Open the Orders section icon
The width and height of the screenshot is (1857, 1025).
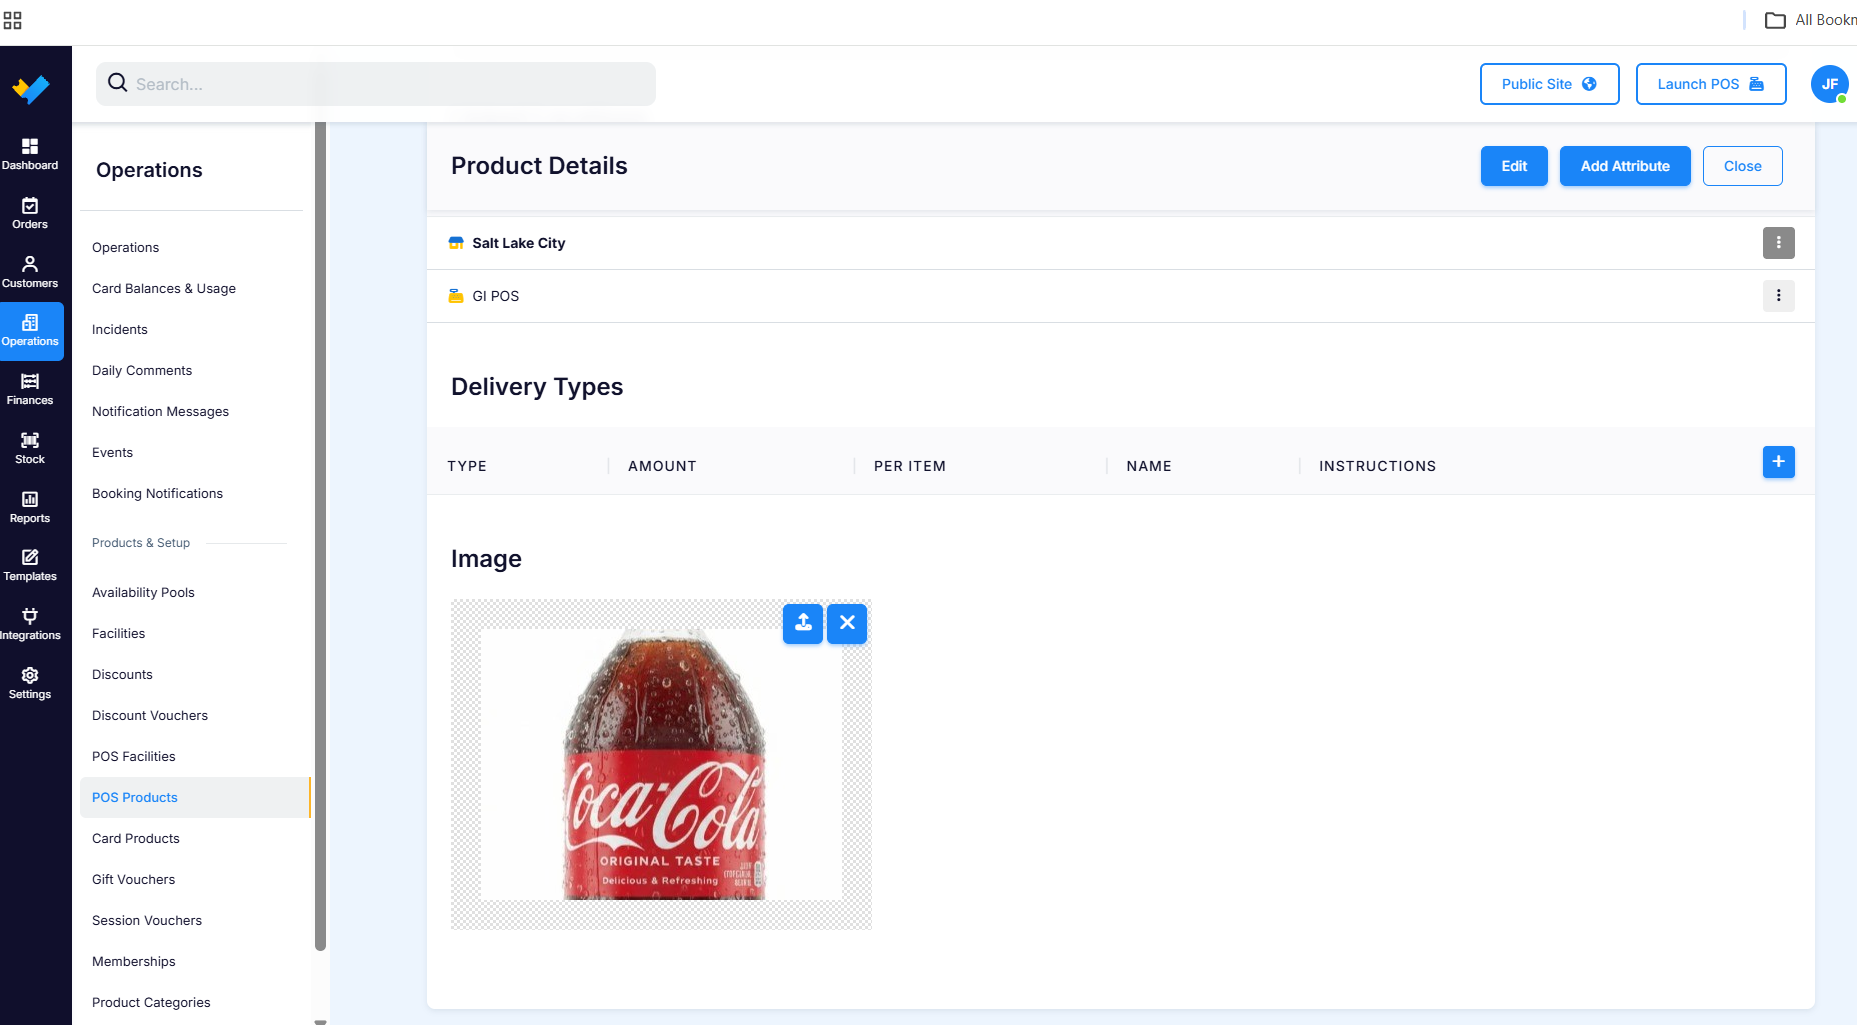click(30, 213)
